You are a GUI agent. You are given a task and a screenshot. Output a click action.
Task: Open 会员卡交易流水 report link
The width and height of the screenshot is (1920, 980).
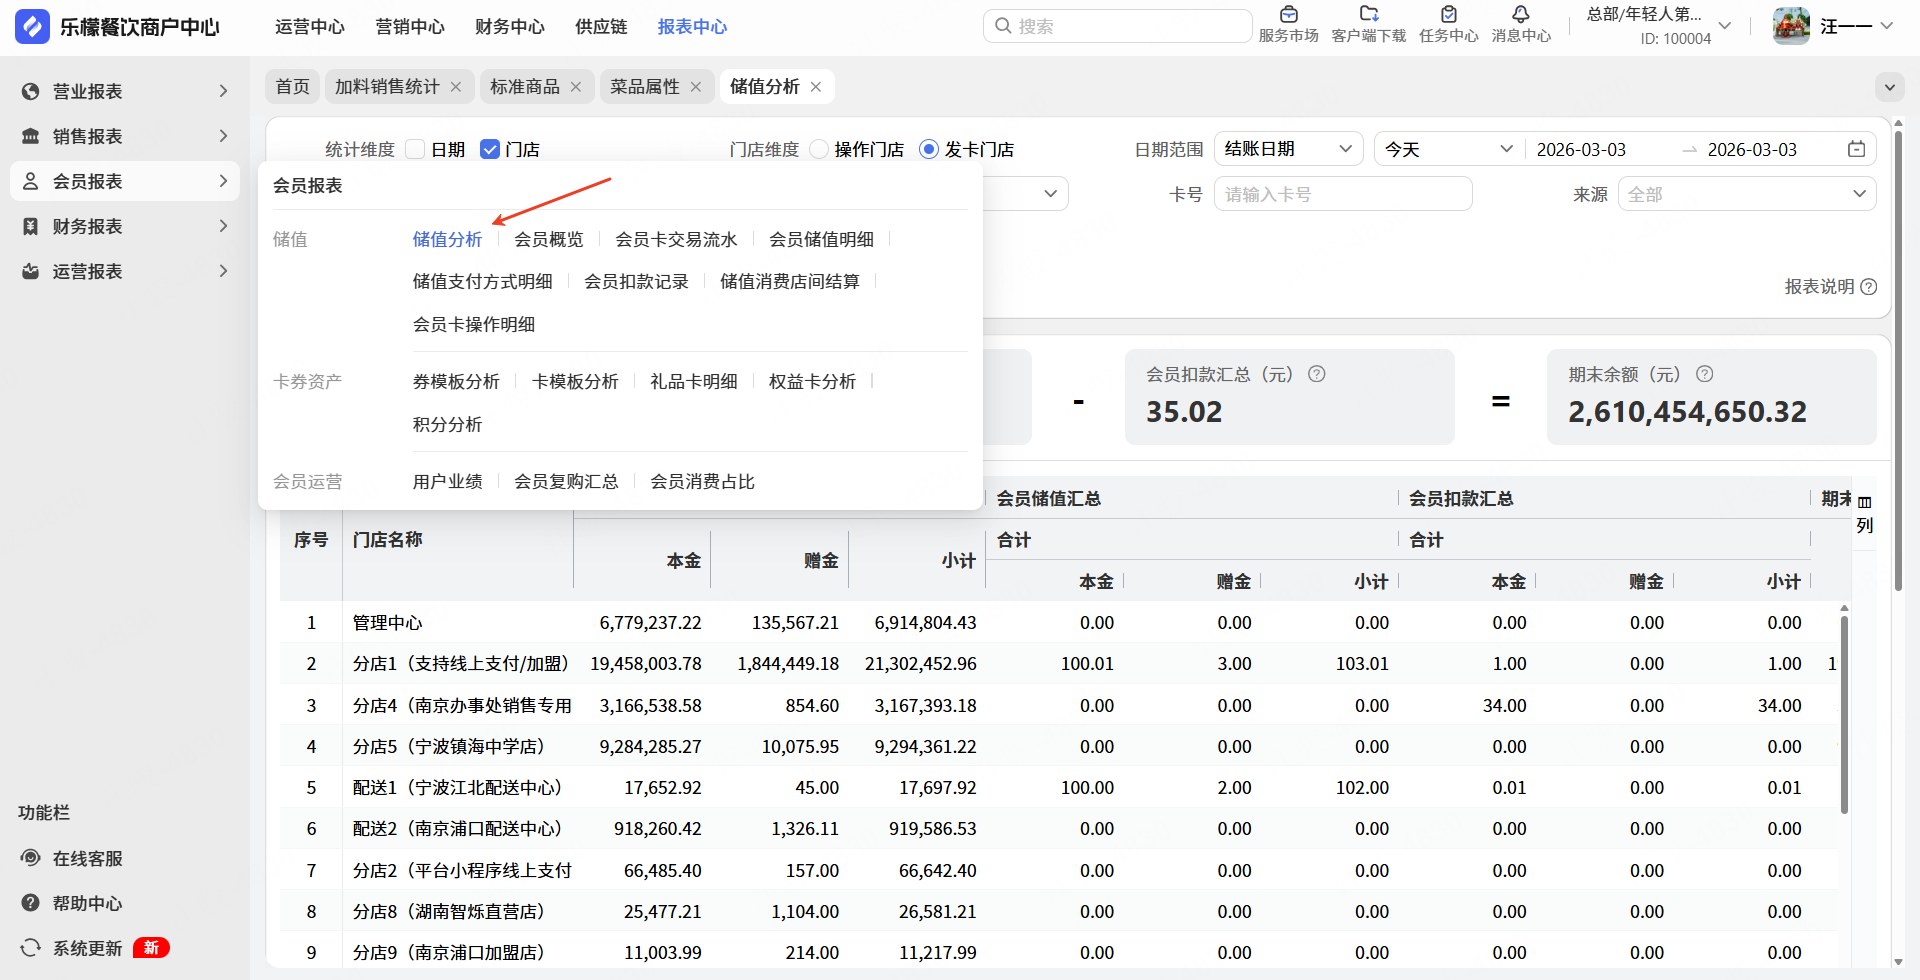click(x=676, y=240)
